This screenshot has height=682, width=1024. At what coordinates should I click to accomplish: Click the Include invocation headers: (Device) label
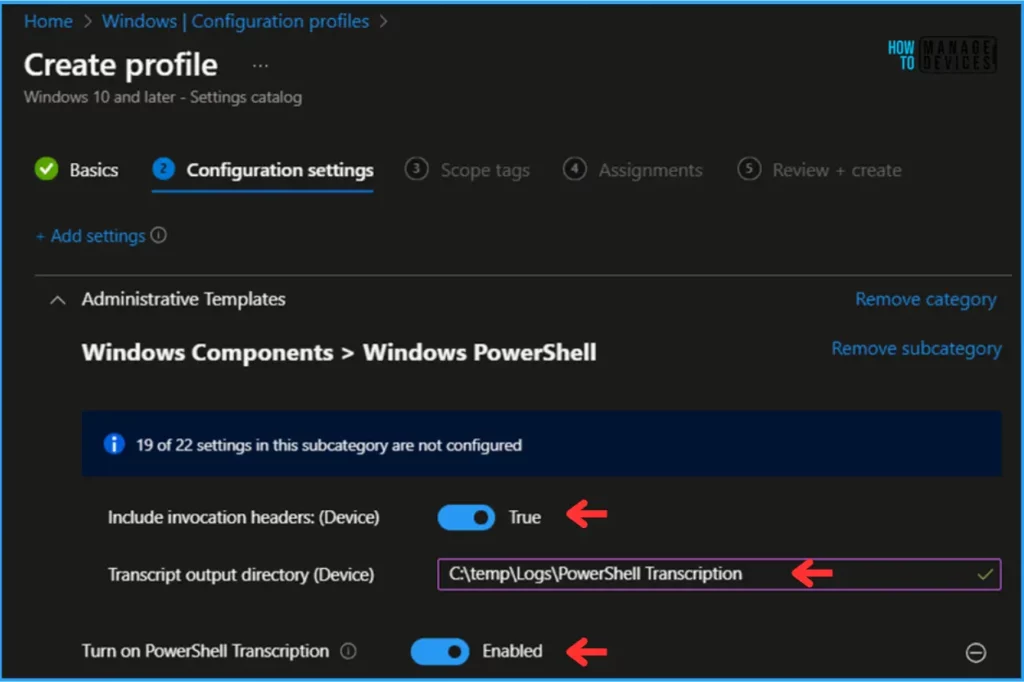[x=243, y=517]
